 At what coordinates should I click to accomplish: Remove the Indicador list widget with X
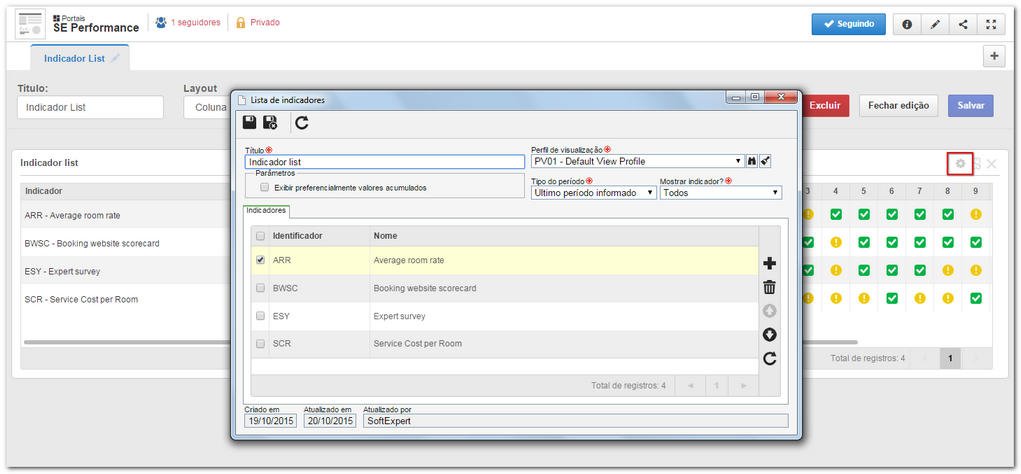(x=992, y=164)
